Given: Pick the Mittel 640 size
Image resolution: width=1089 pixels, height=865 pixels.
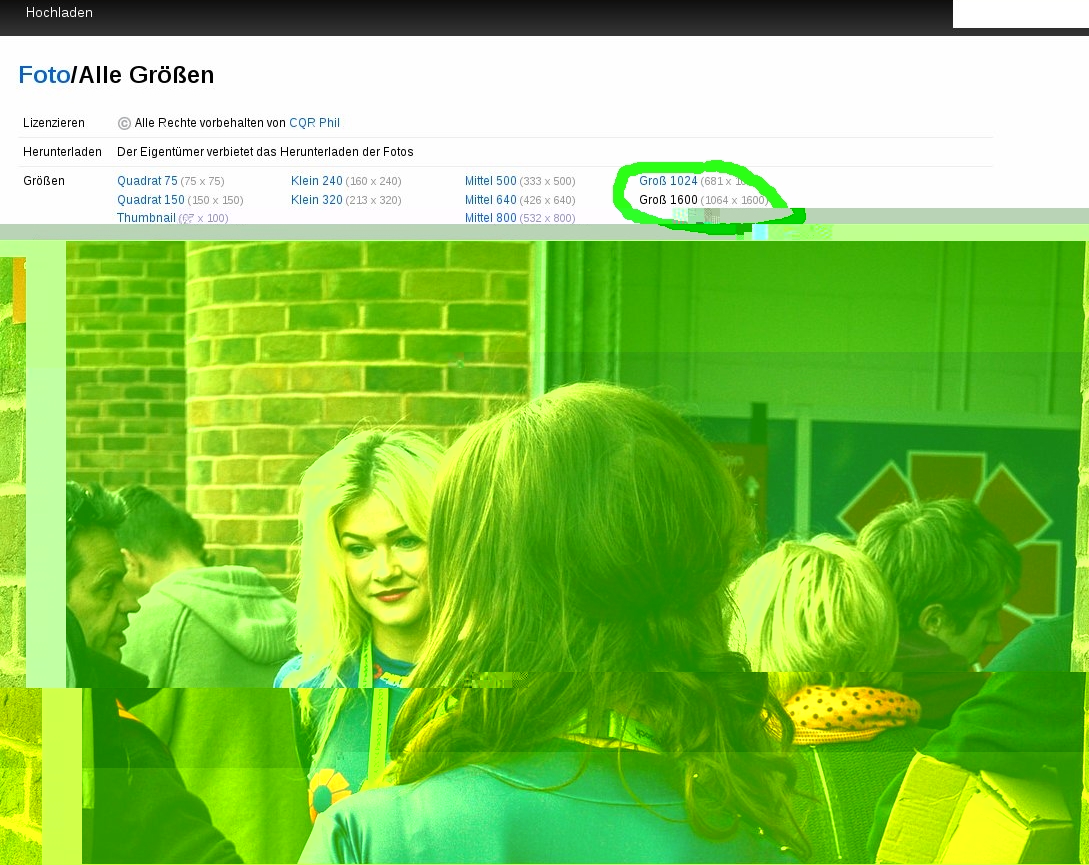Looking at the screenshot, I should pos(490,200).
